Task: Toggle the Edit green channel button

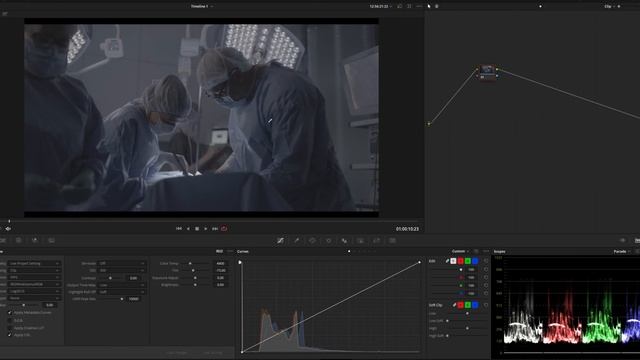Action: (468, 261)
